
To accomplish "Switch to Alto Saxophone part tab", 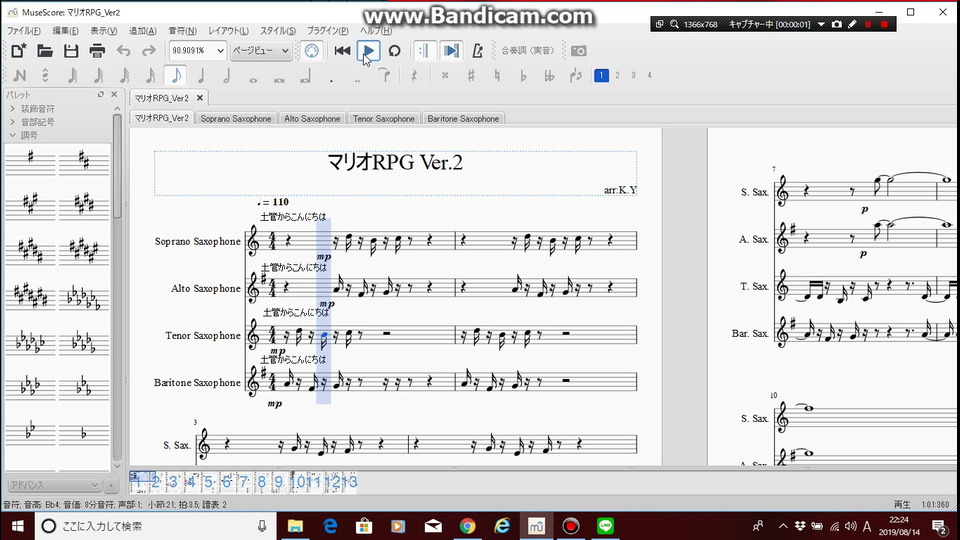I will tap(312, 119).
